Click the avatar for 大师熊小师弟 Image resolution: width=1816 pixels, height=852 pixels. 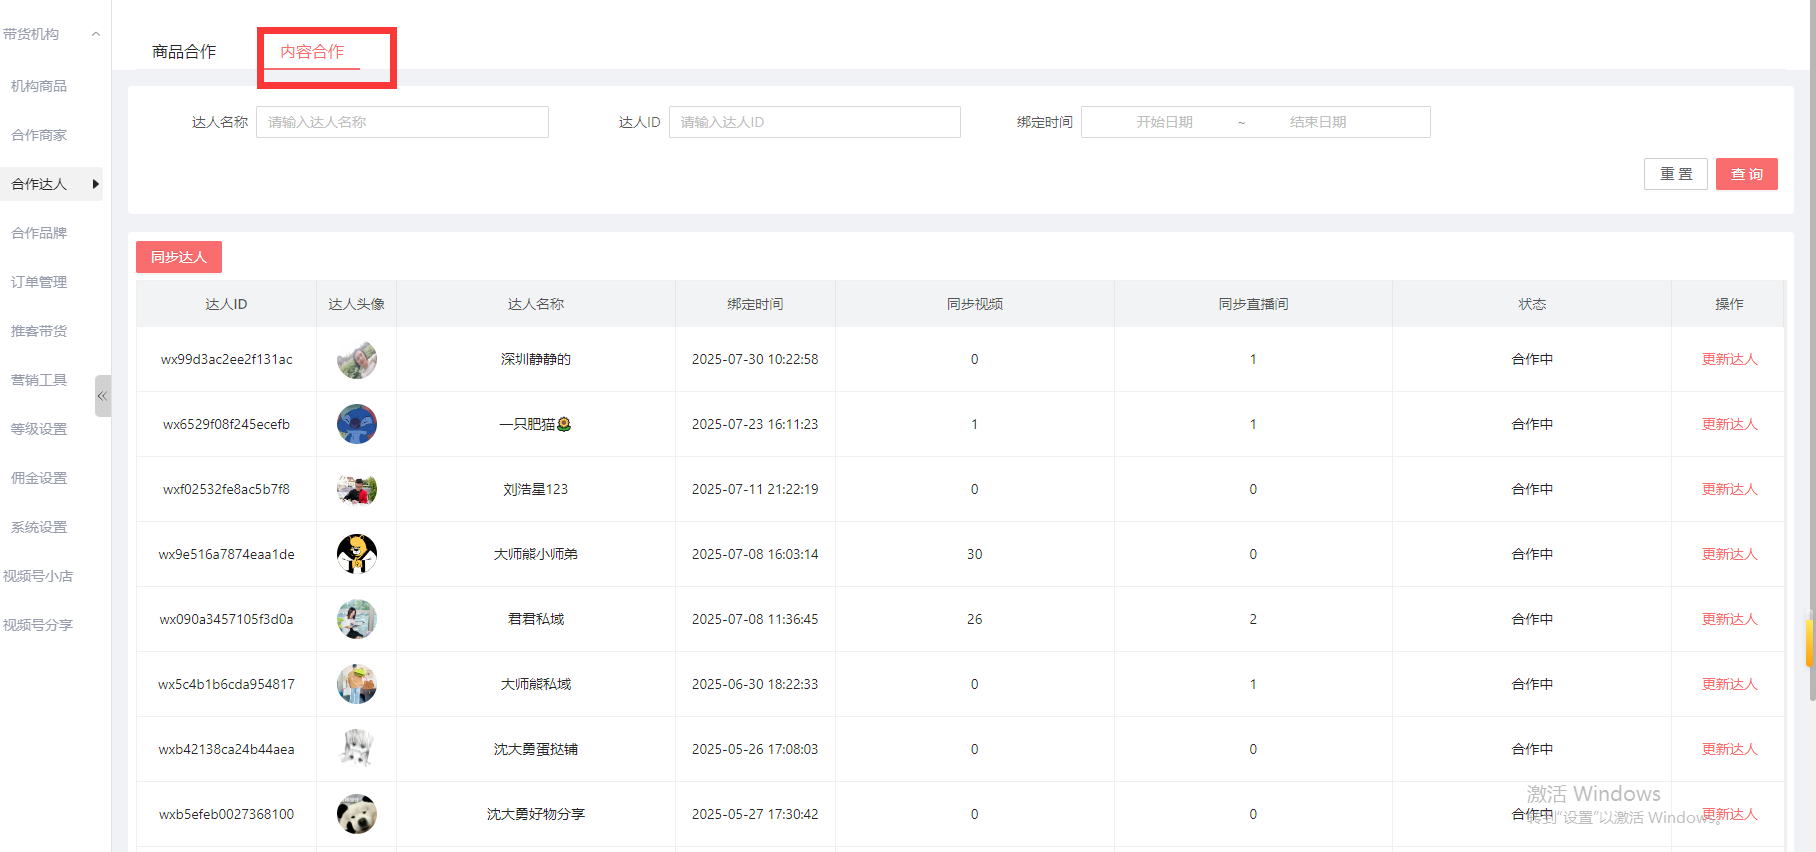coord(356,554)
